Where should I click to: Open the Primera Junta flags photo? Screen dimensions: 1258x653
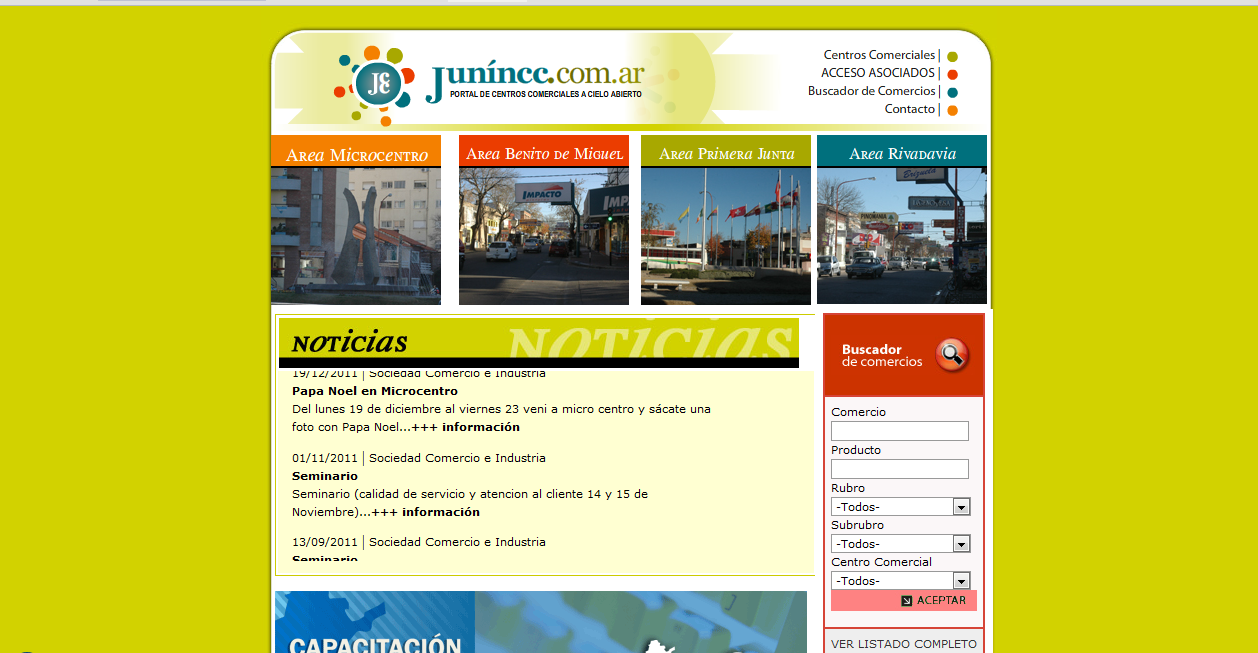(x=726, y=236)
